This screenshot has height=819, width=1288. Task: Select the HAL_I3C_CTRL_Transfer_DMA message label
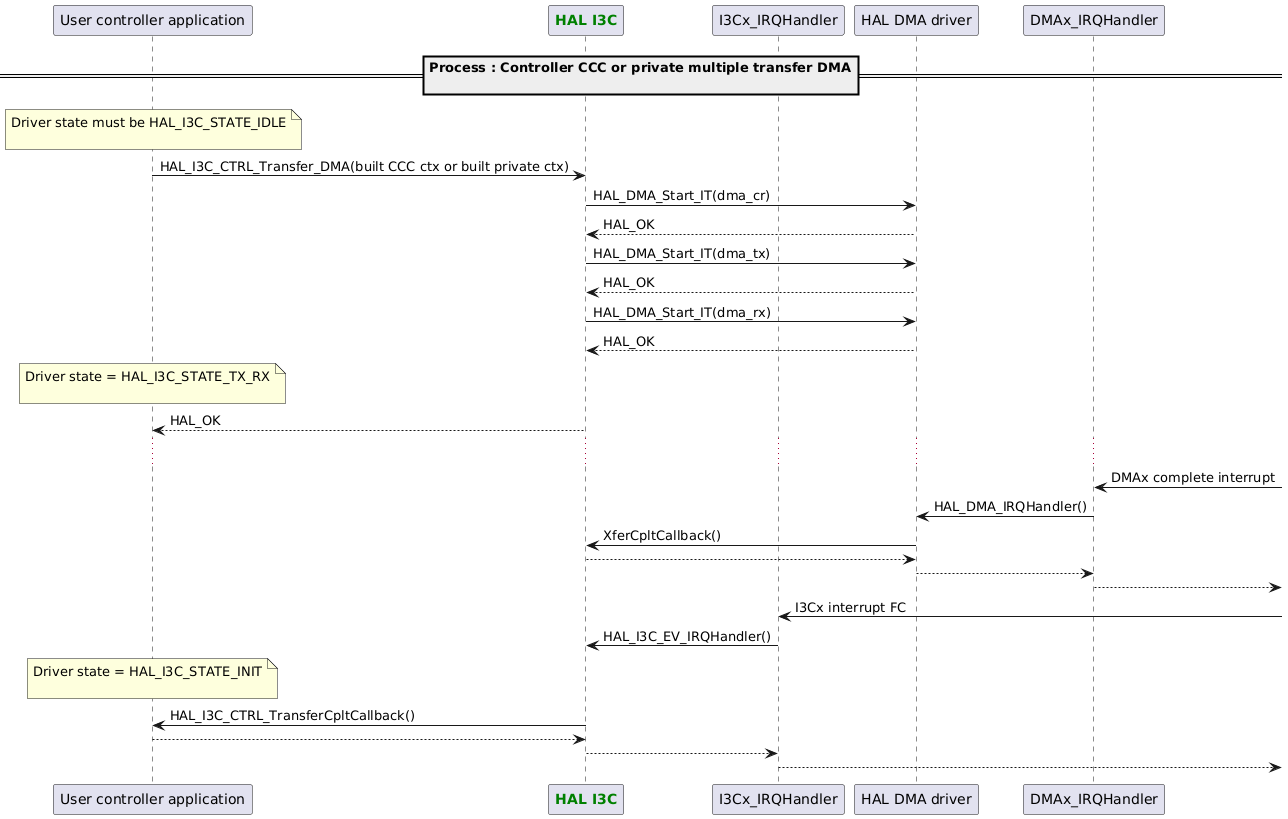tap(363, 166)
